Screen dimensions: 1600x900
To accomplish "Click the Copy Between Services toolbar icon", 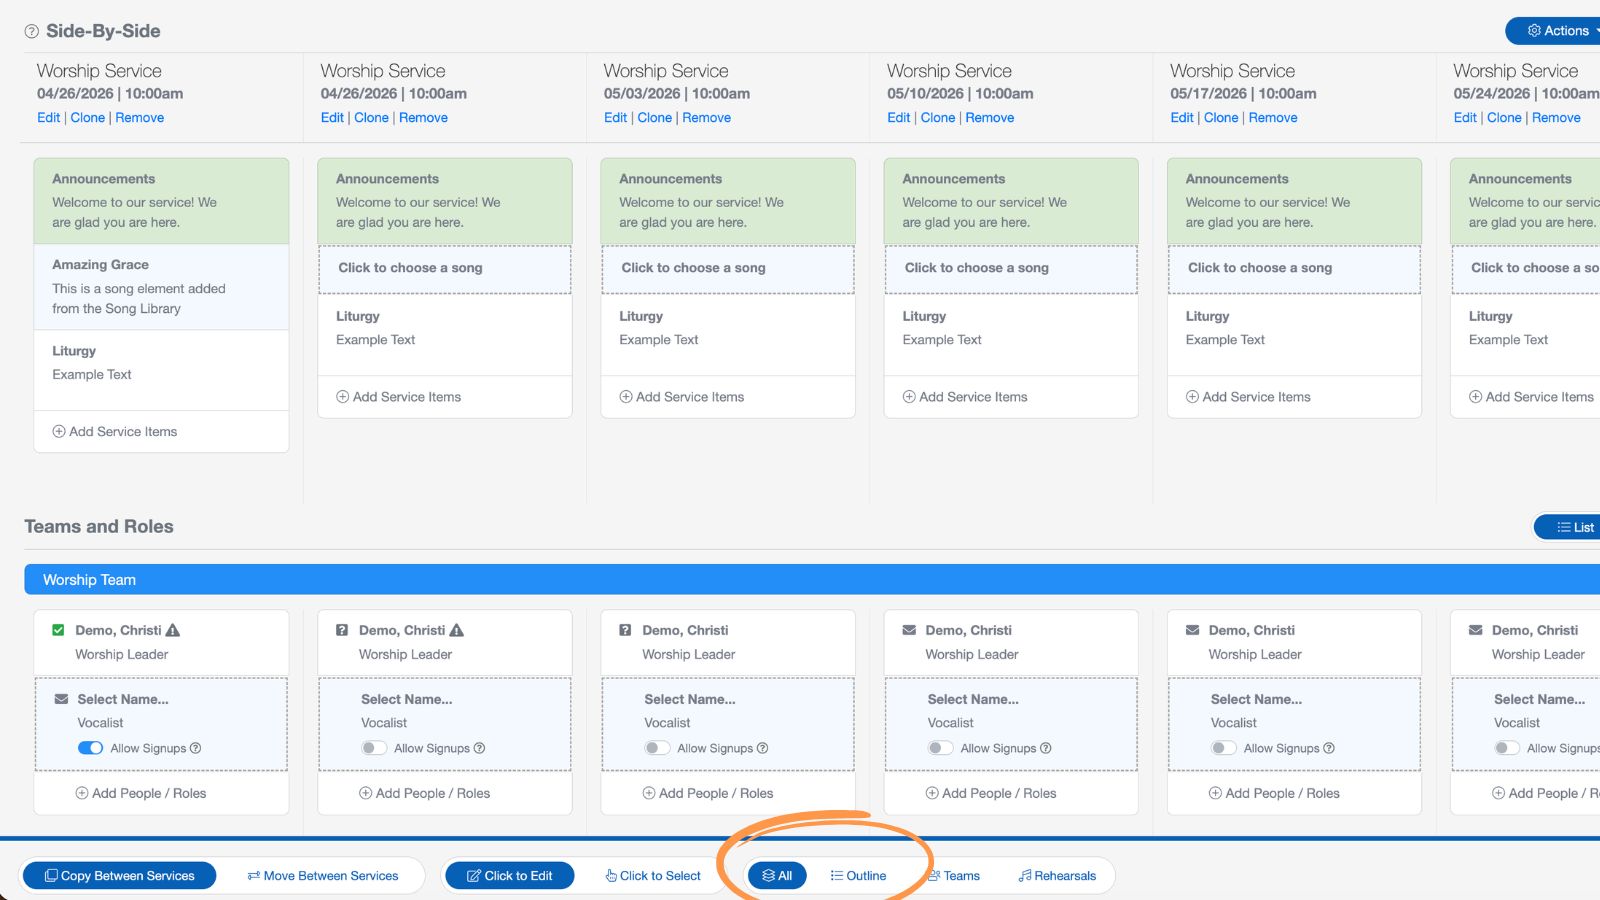I will (49, 875).
